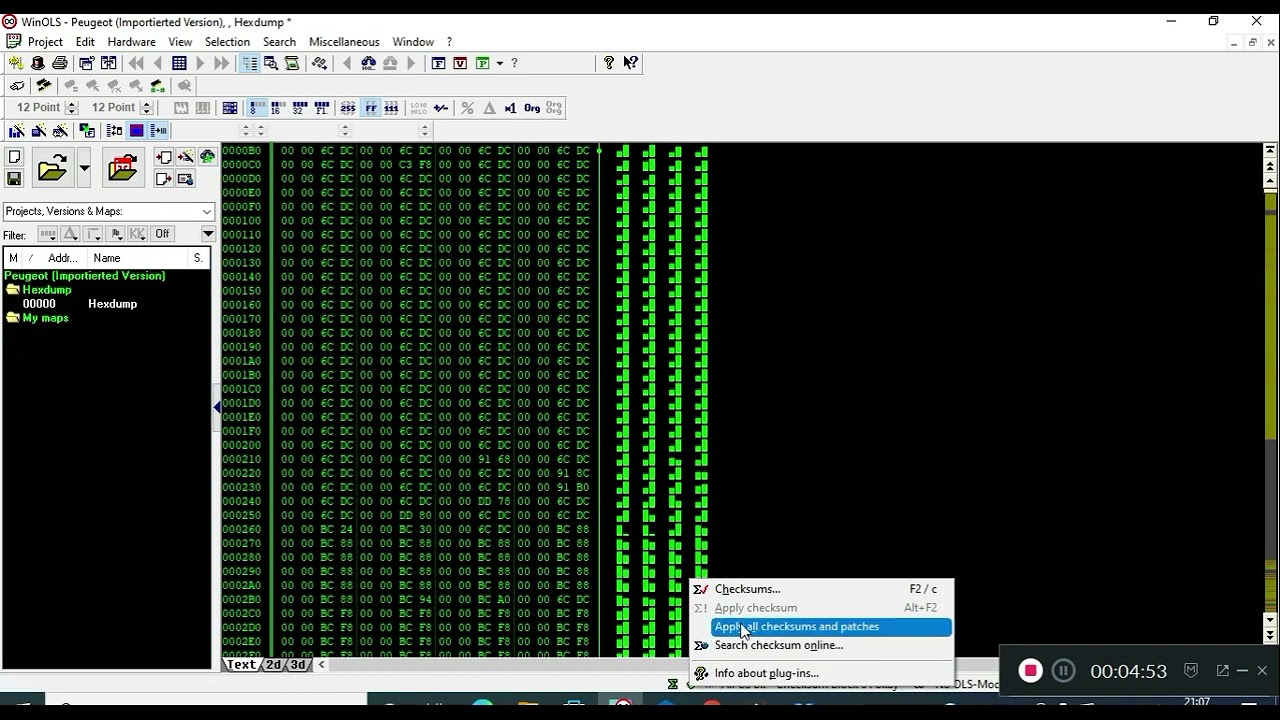This screenshot has height=720, width=1280.
Task: Click the open project folder icon
Action: (52, 168)
